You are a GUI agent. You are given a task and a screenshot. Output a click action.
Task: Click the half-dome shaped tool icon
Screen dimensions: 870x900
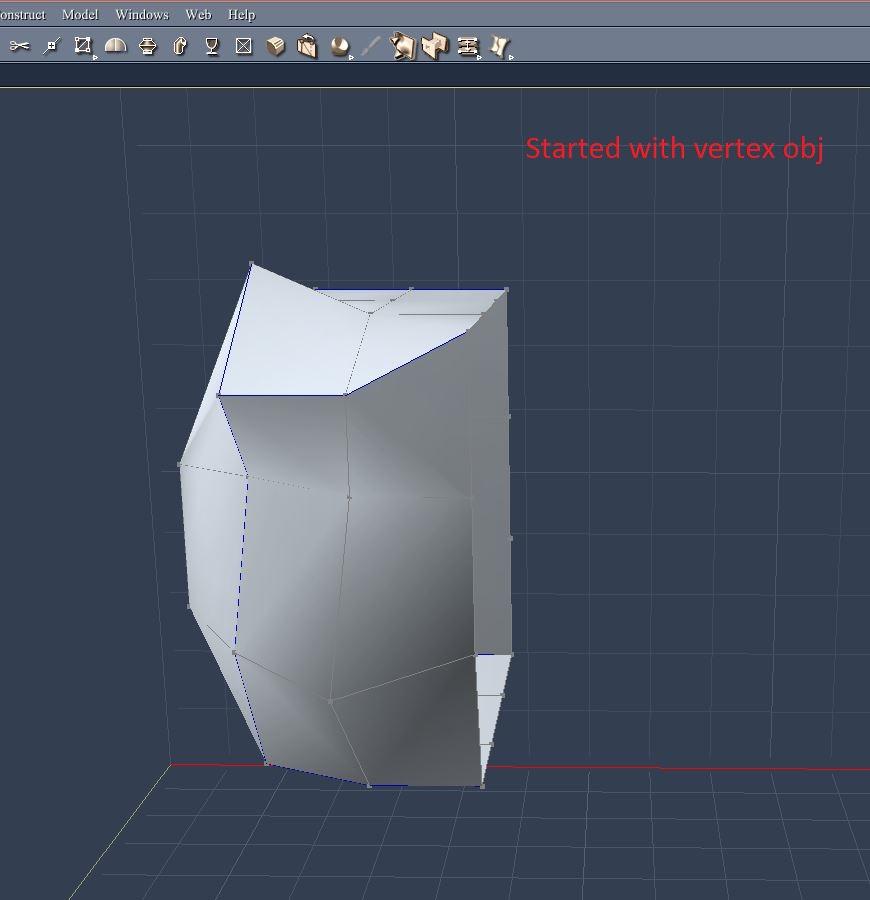[115, 46]
